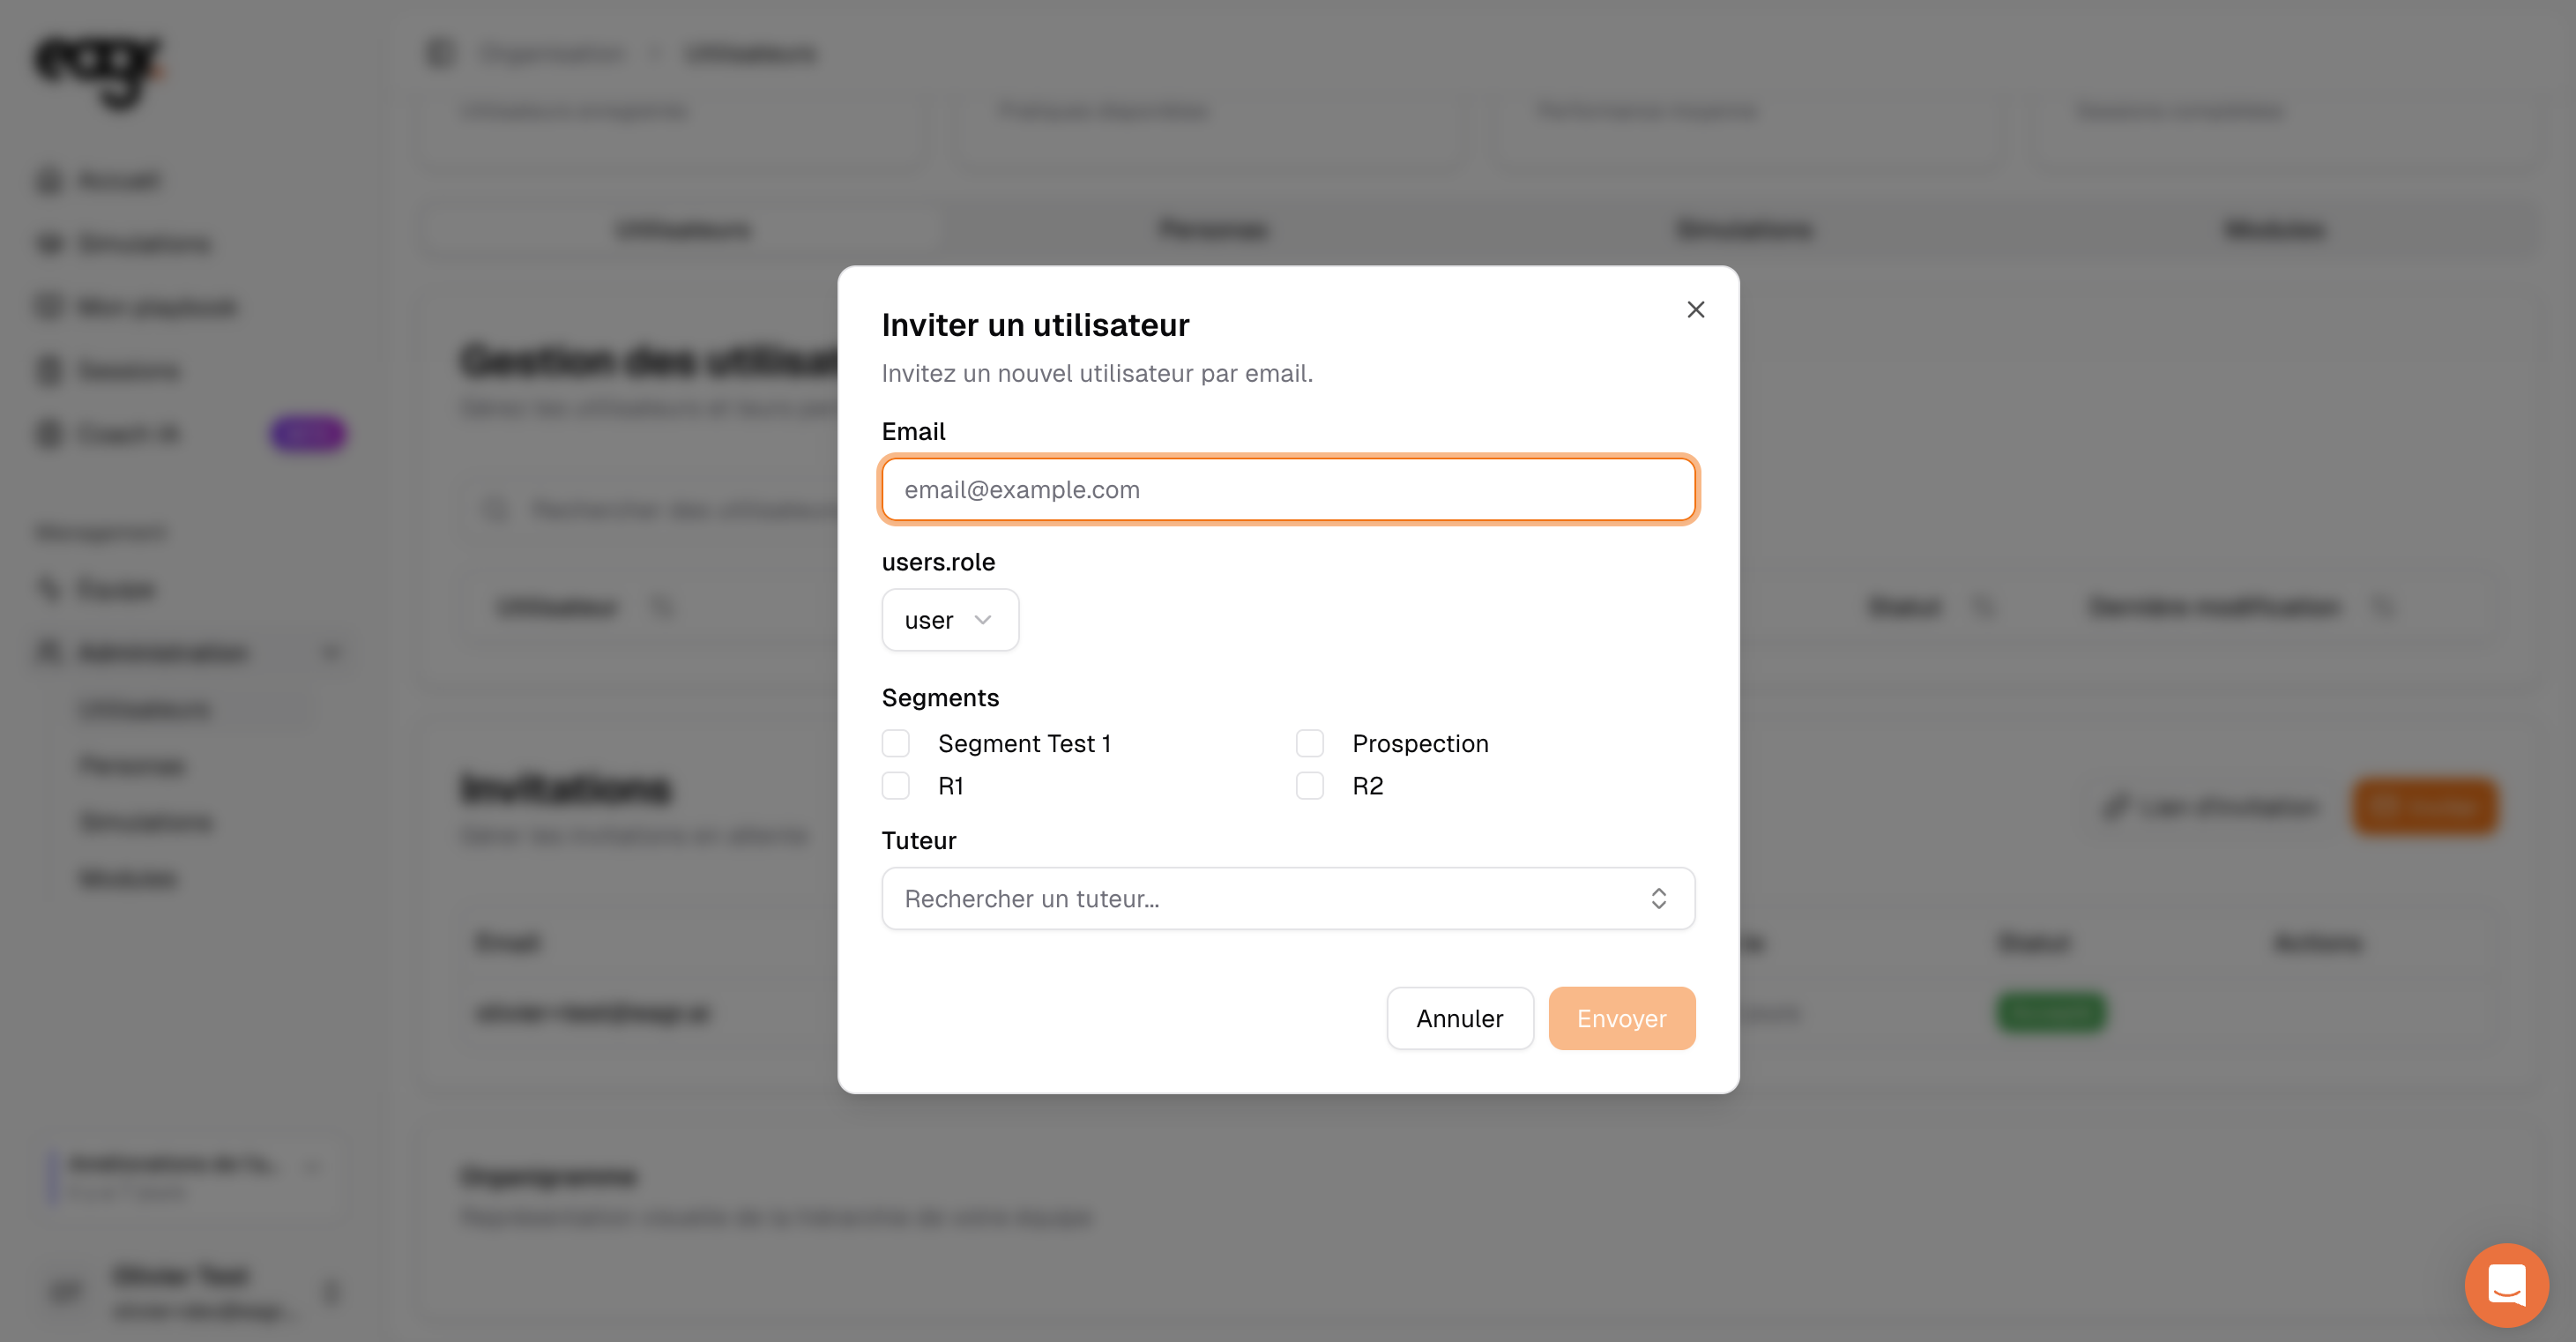The width and height of the screenshot is (2576, 1342).
Task: Click the Accueil home icon in sidebar
Action: 48,181
